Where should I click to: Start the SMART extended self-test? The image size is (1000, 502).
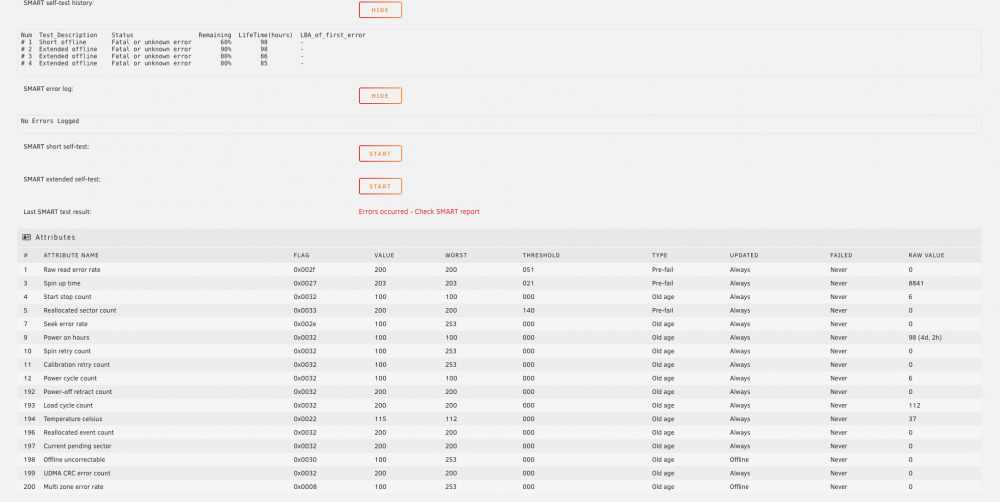click(x=380, y=186)
